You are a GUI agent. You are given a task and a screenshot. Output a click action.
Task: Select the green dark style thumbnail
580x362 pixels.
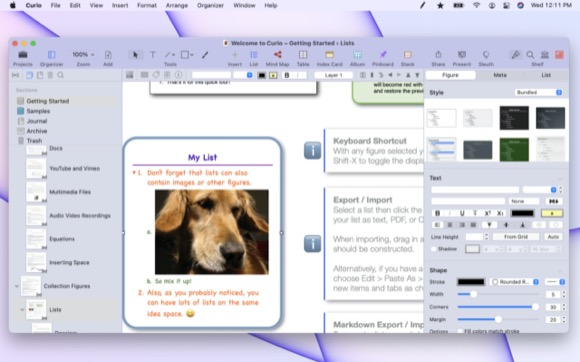[514, 149]
